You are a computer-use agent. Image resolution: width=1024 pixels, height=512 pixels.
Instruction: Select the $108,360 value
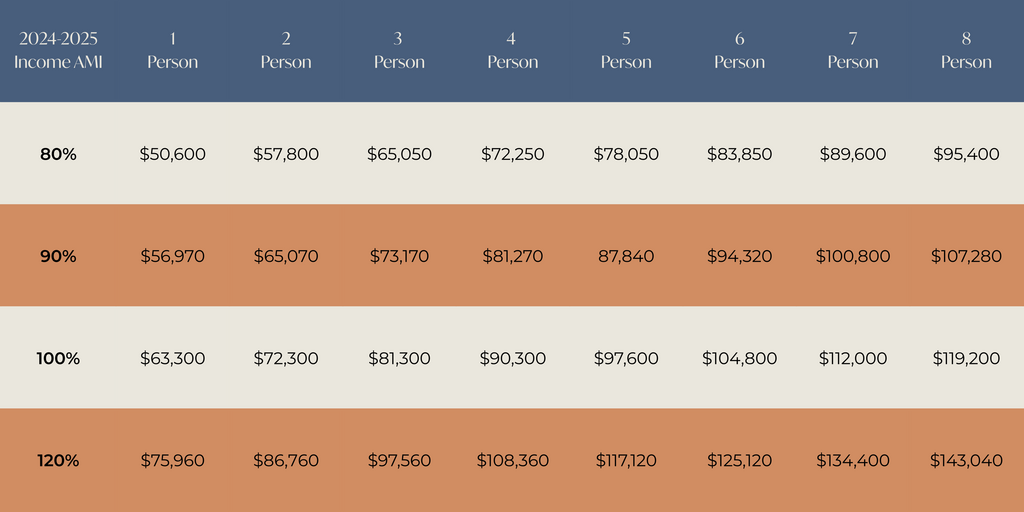512,461
